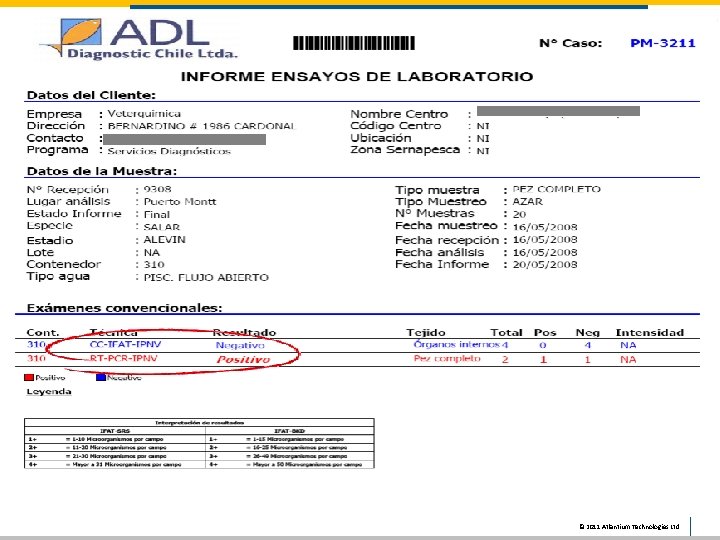Click the redacted Nombre Centro field
The width and height of the screenshot is (720, 540).
click(558, 111)
